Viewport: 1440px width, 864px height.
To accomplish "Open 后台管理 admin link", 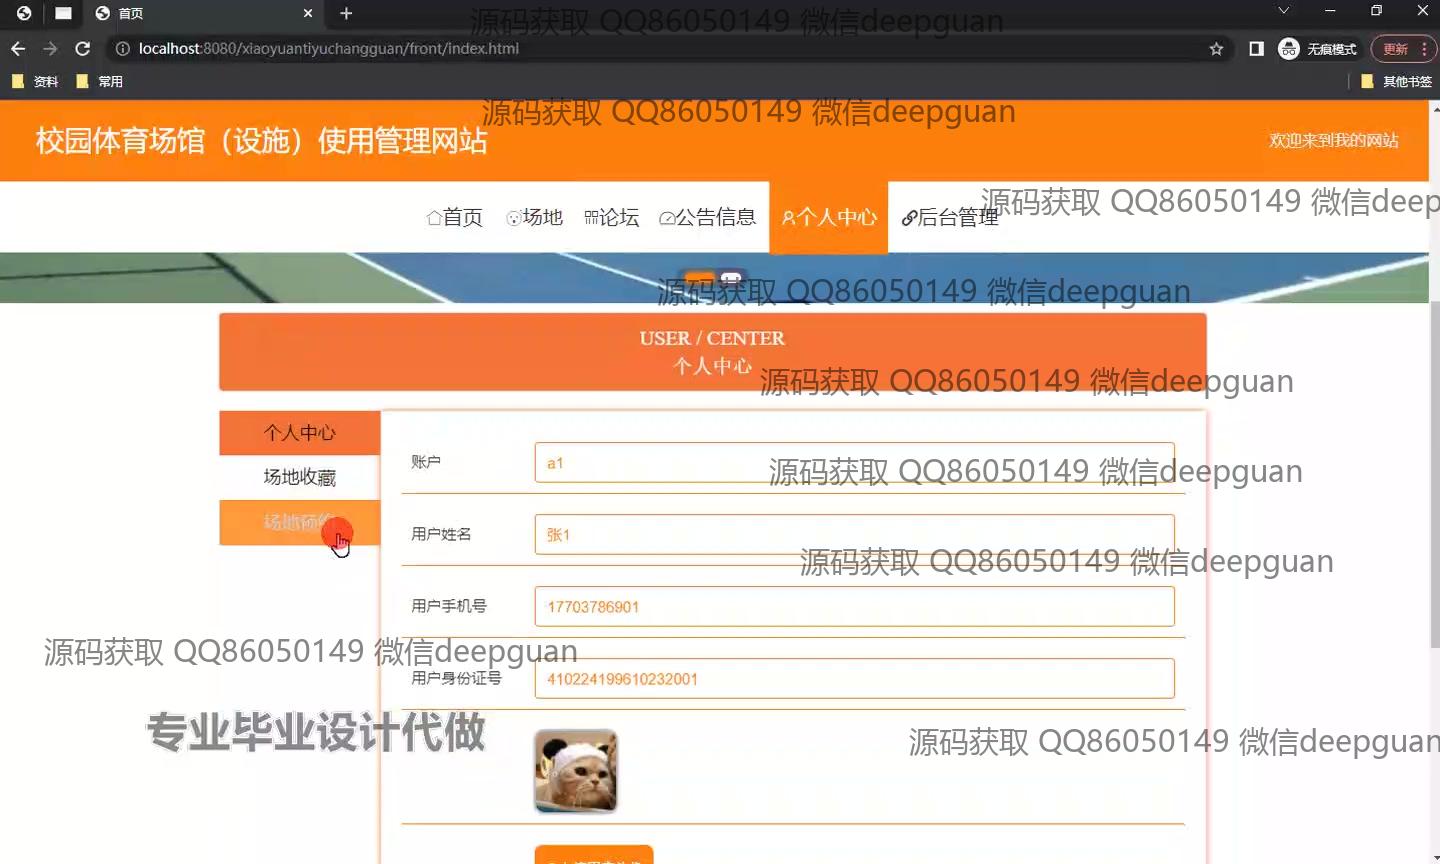I will [x=950, y=218].
